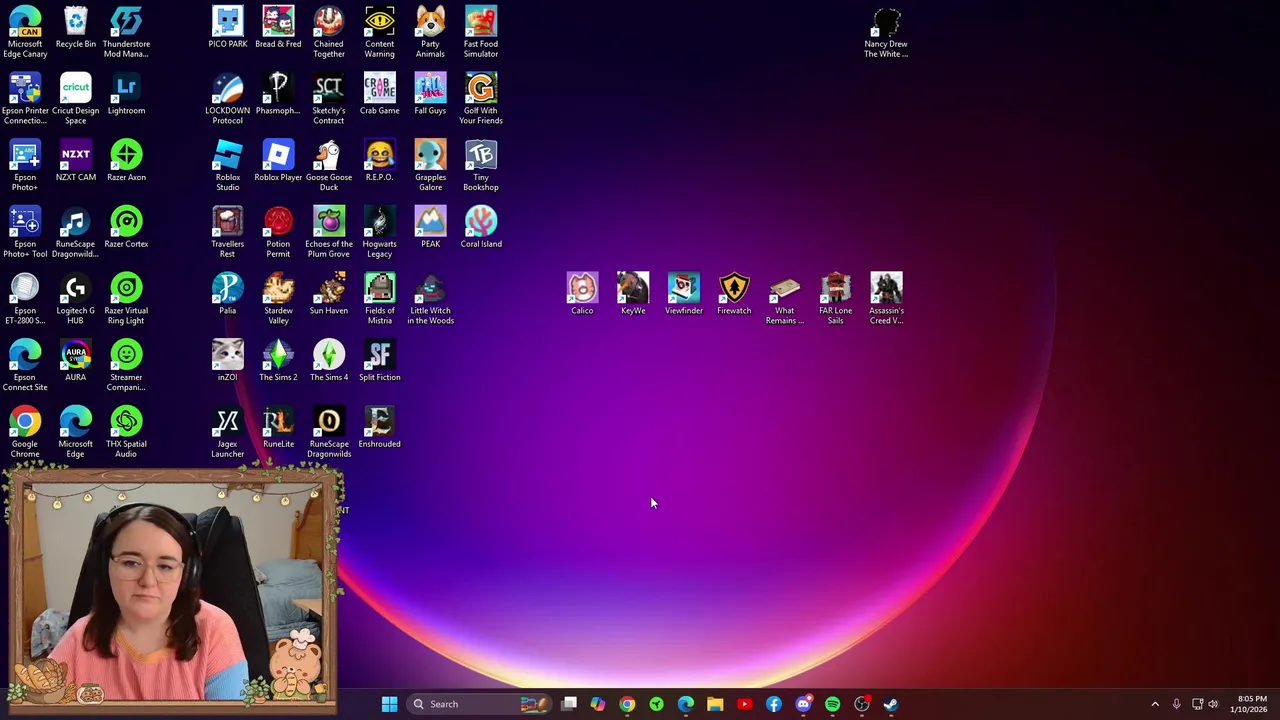The image size is (1280, 720).
Task: Click the taskbar Search box
Action: [x=478, y=704]
